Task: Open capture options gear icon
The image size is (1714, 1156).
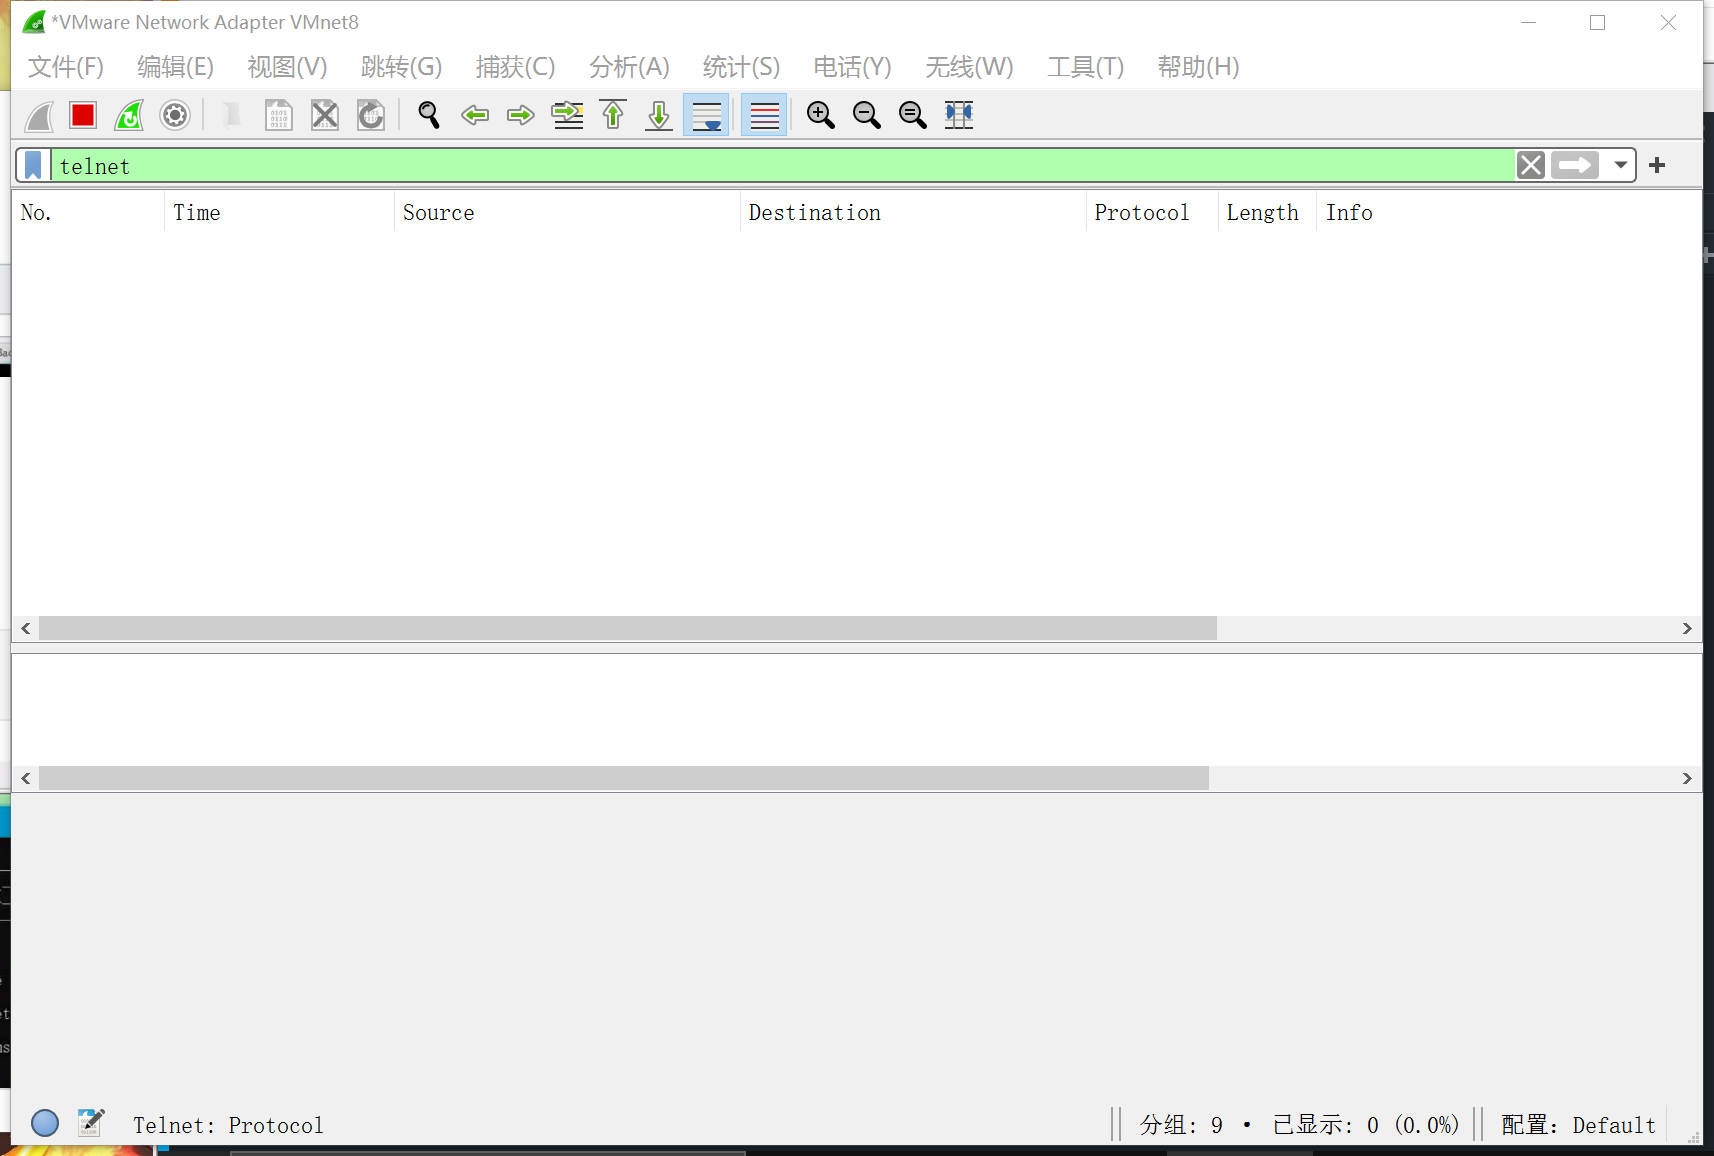Action: 175,115
